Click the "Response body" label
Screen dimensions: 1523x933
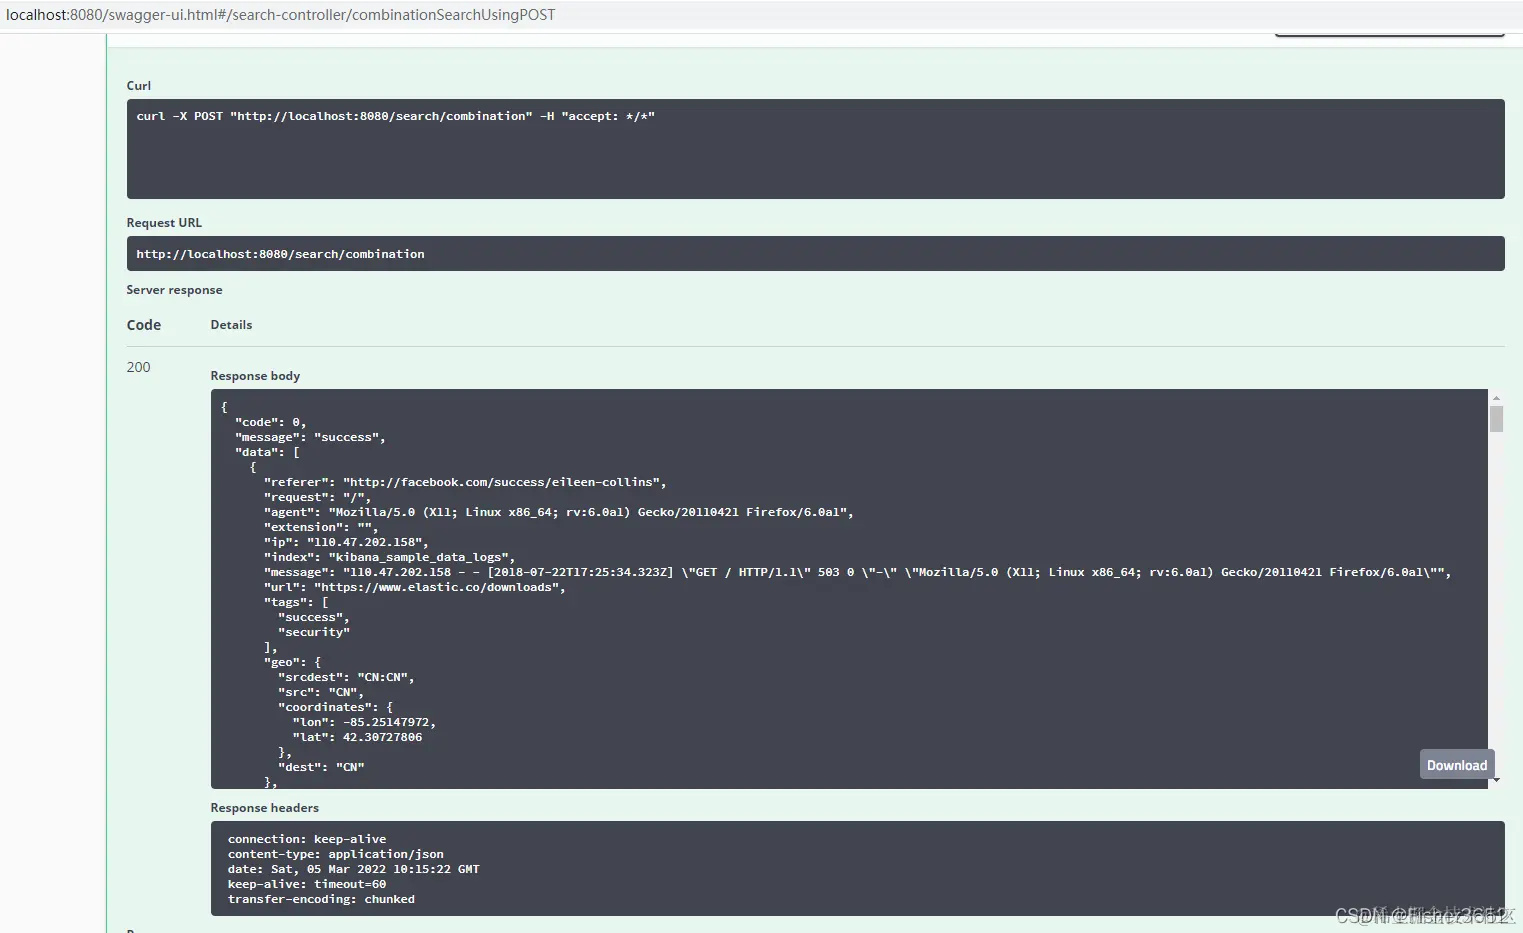tap(255, 376)
